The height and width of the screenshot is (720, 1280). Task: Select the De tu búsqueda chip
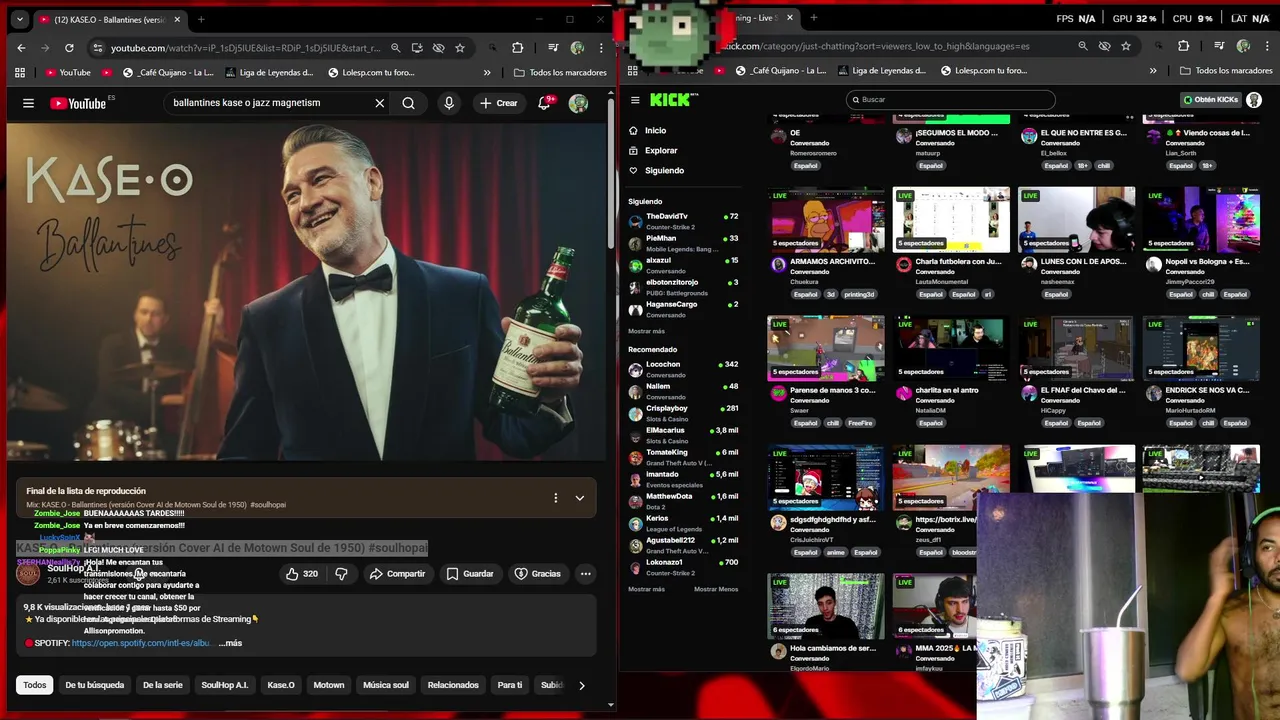coord(95,685)
